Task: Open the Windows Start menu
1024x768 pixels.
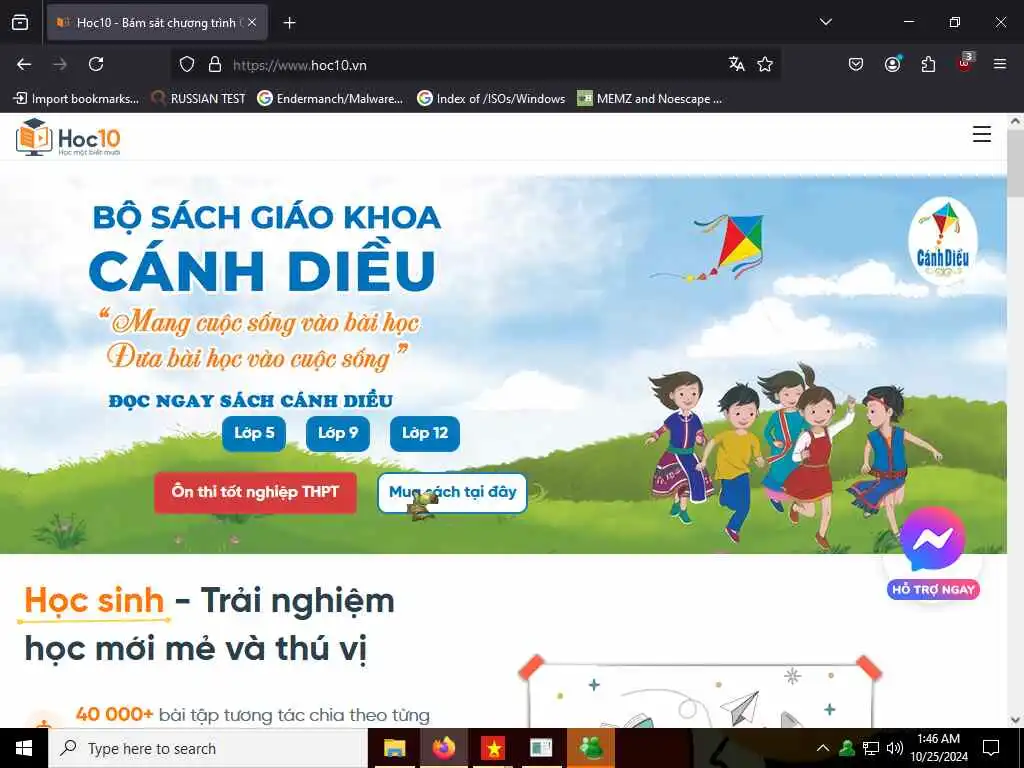Action: [x=24, y=748]
